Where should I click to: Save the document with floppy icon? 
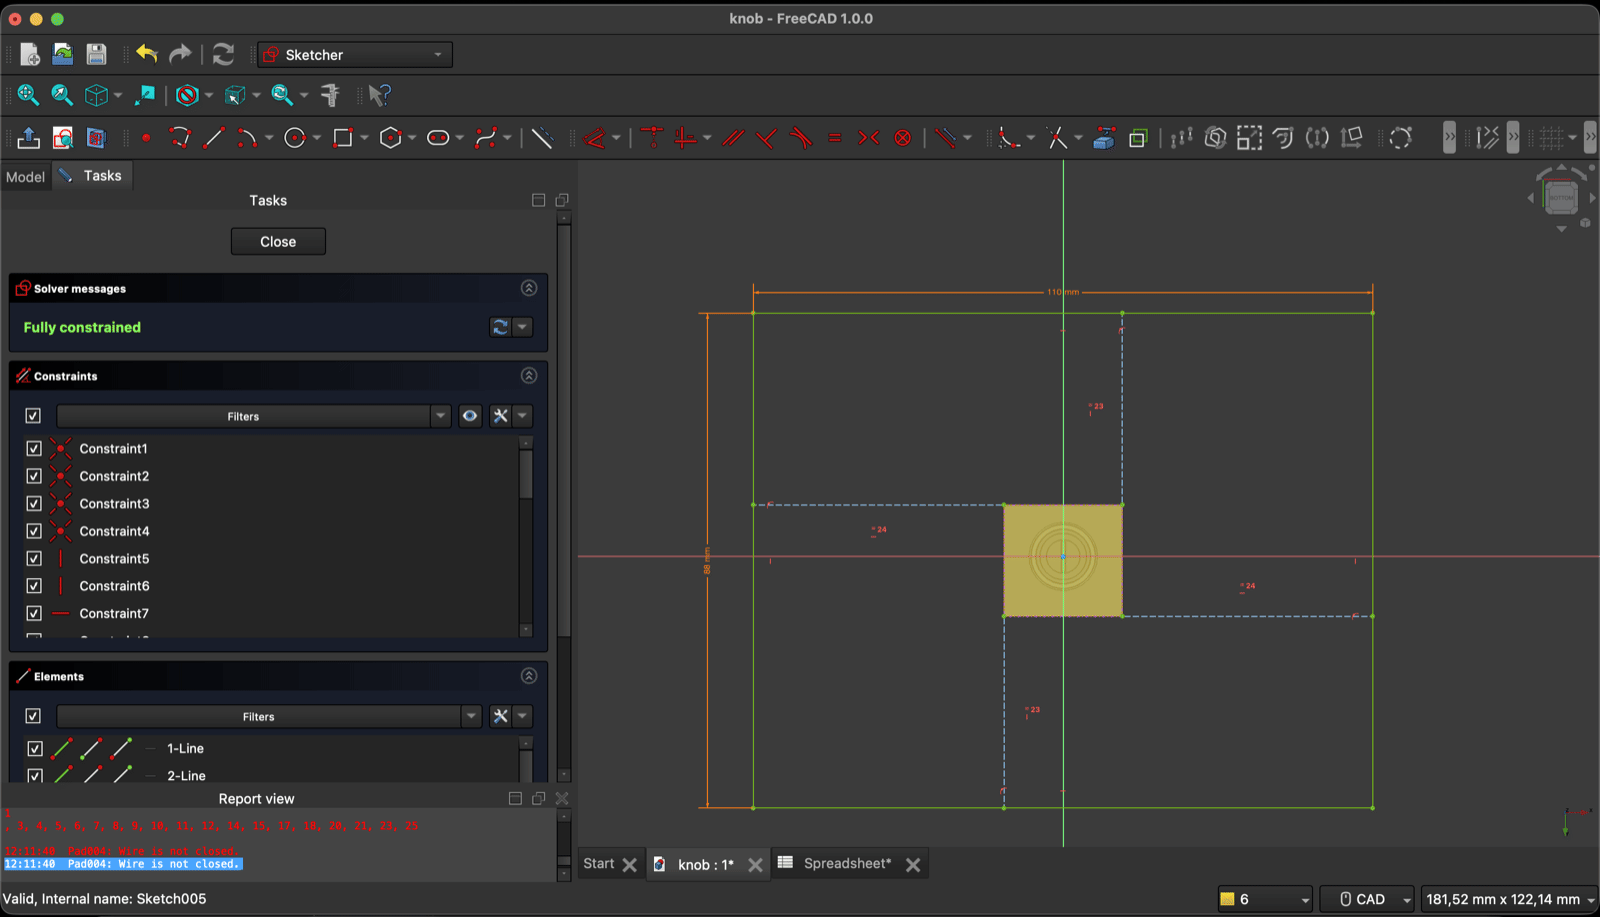pyautogui.click(x=96, y=54)
